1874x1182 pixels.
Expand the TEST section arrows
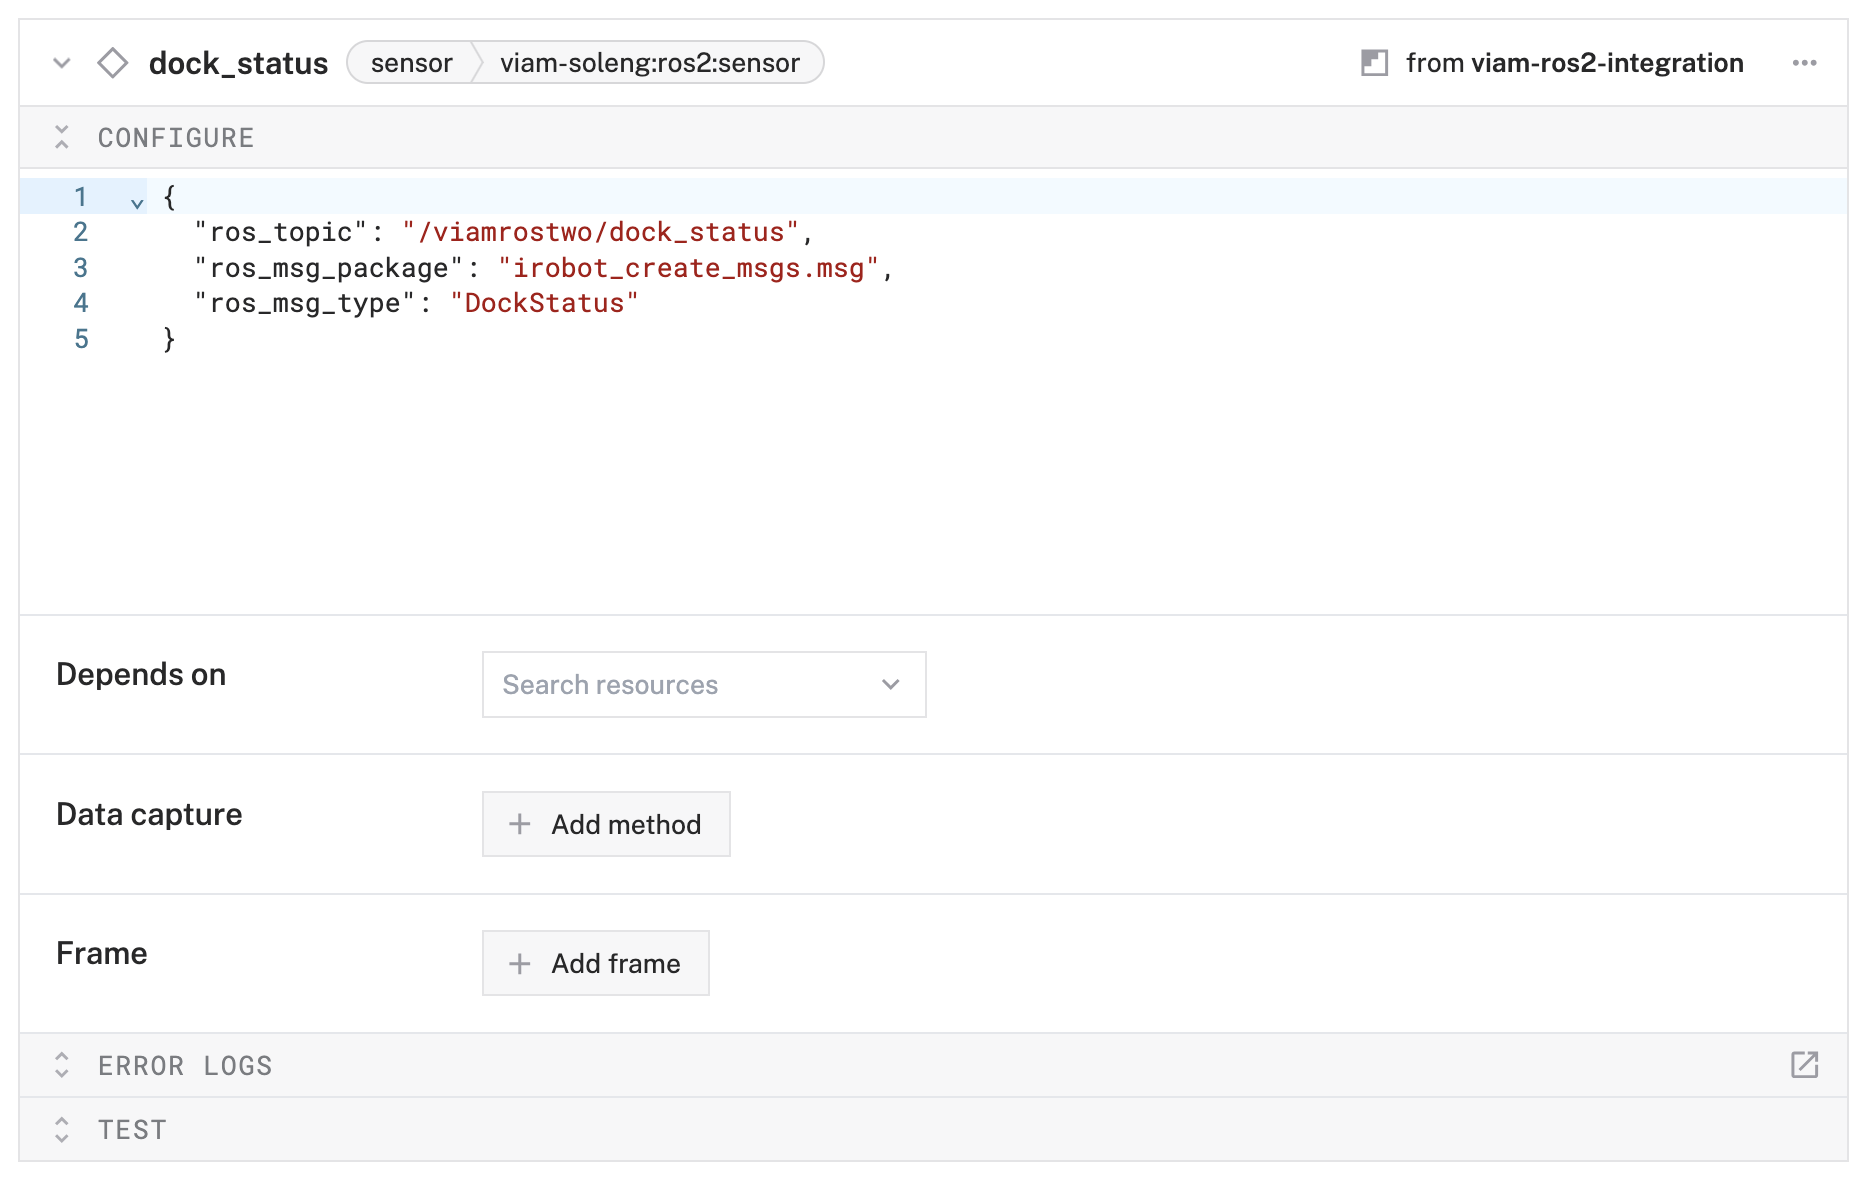pyautogui.click(x=62, y=1130)
